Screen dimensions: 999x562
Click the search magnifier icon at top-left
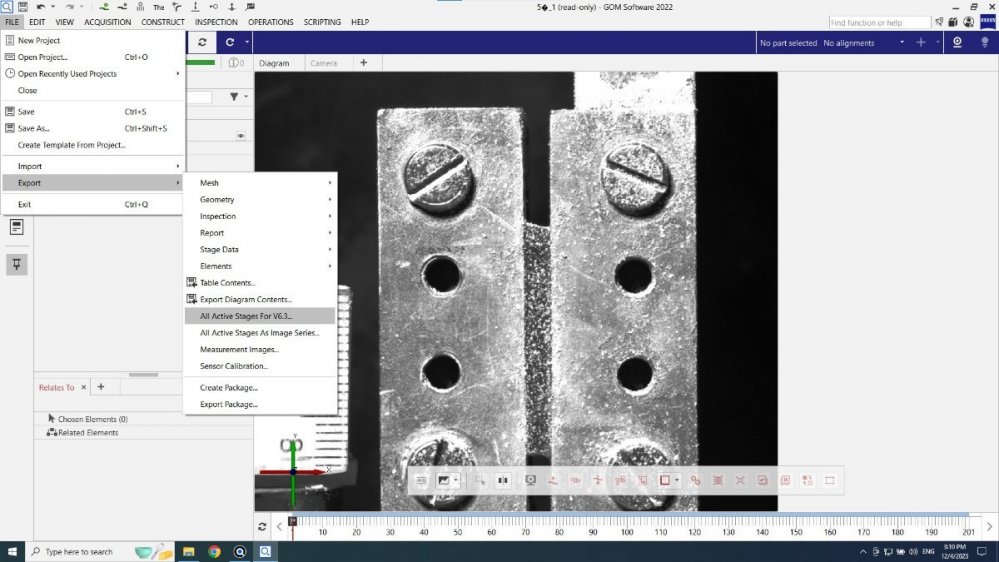[x=7, y=7]
